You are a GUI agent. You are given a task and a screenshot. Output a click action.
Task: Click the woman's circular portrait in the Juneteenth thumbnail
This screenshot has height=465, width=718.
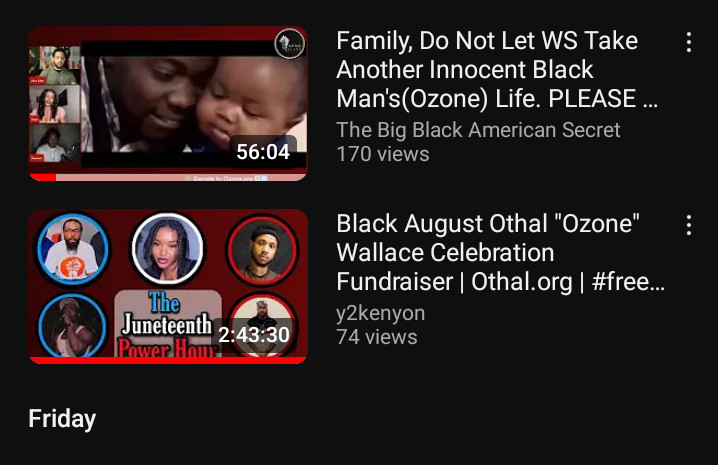tap(168, 248)
